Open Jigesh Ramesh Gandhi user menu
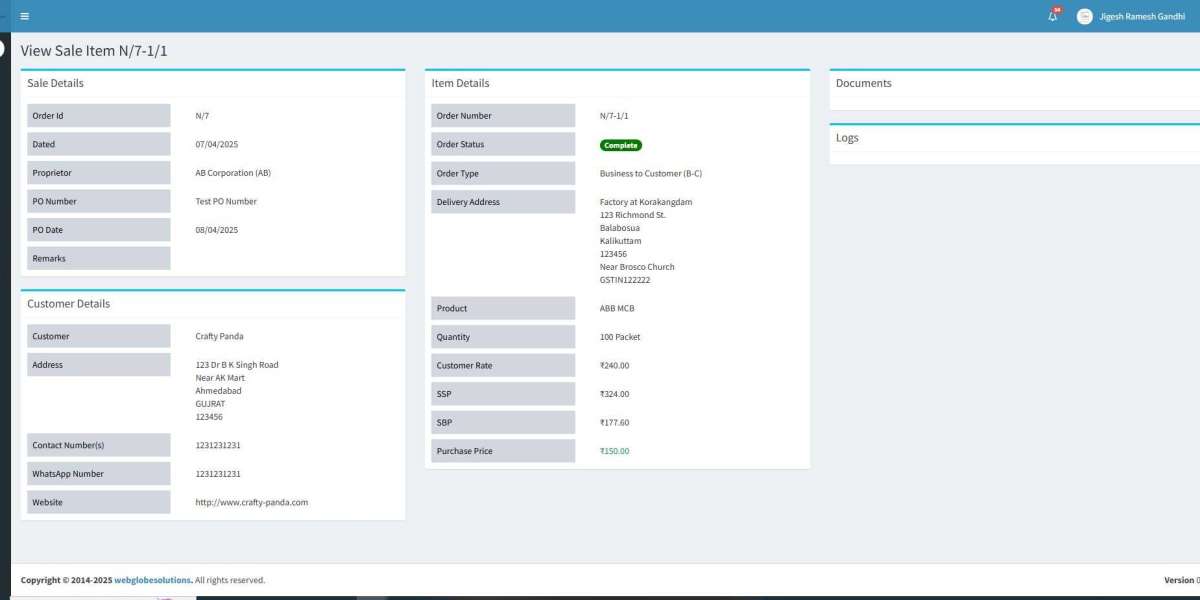The width and height of the screenshot is (1200, 600). pos(1141,16)
